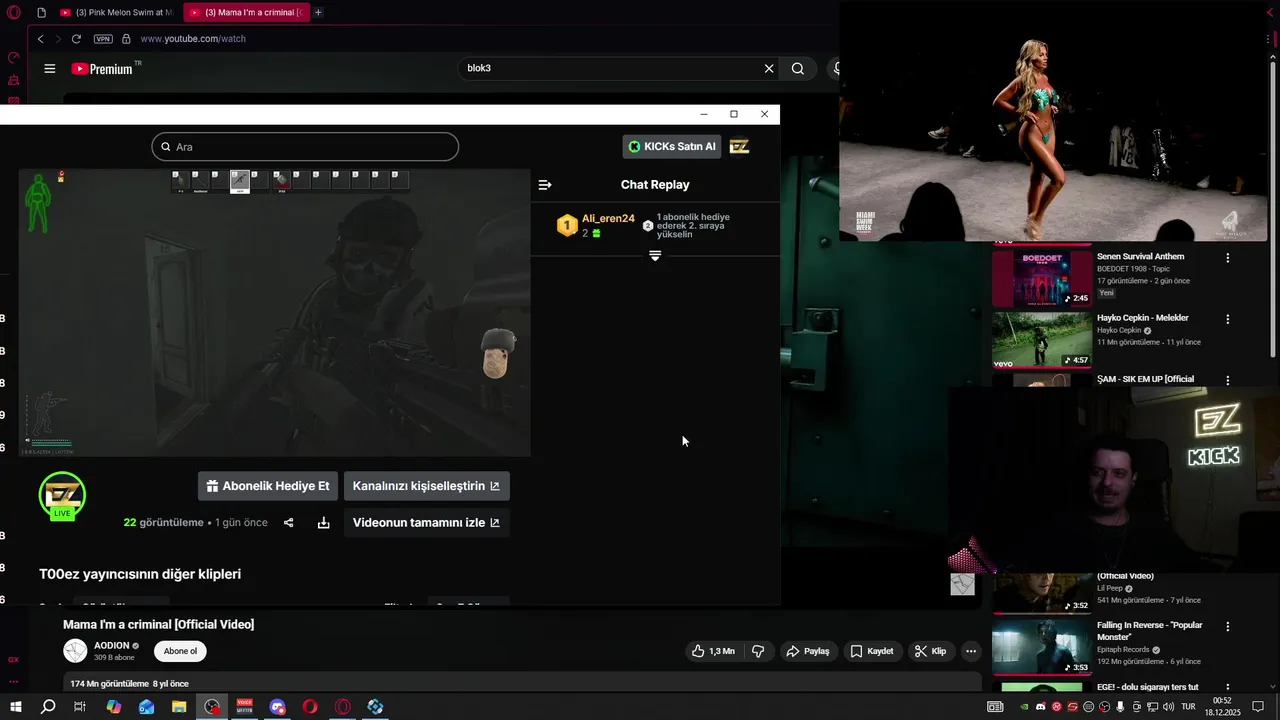This screenshot has width=1280, height=720.
Task: Open Opera GX taskbar icon
Action: [343, 707]
